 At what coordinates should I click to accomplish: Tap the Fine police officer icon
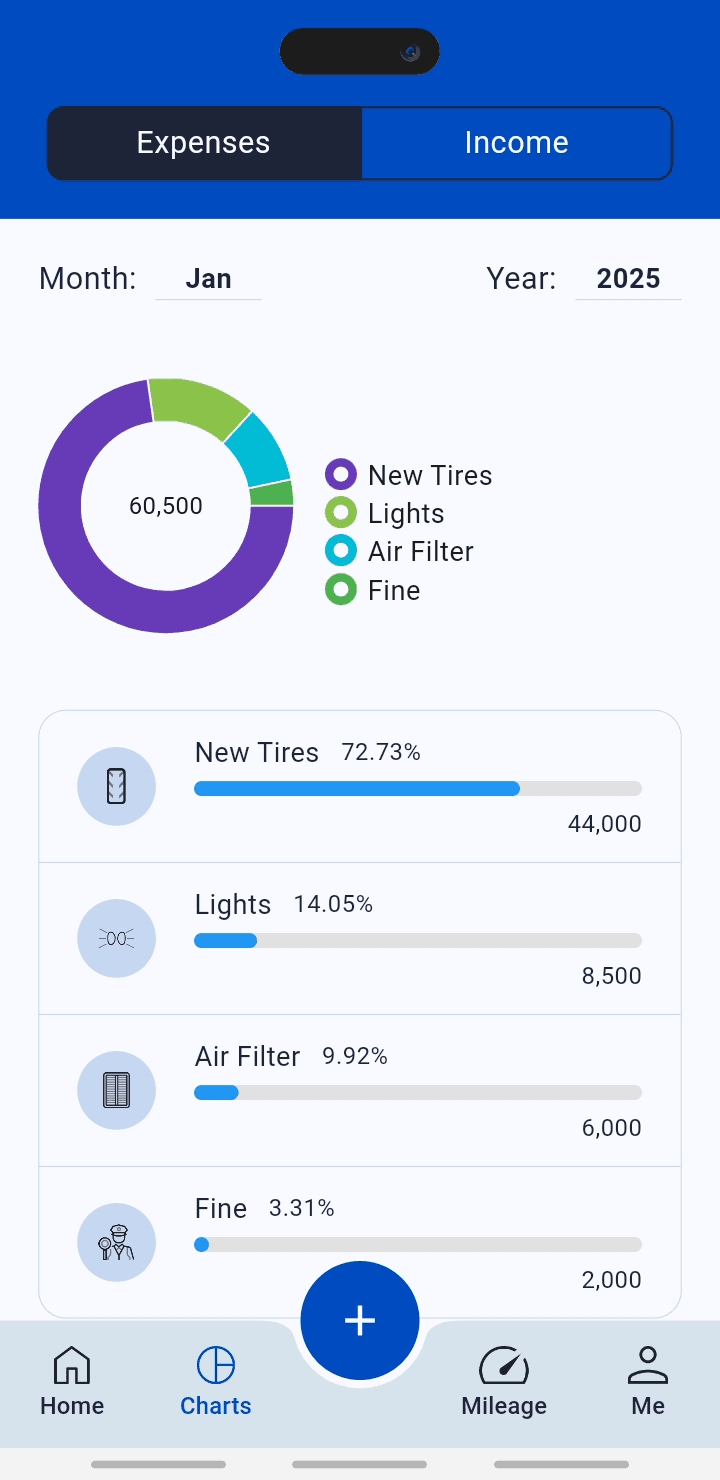click(116, 1242)
